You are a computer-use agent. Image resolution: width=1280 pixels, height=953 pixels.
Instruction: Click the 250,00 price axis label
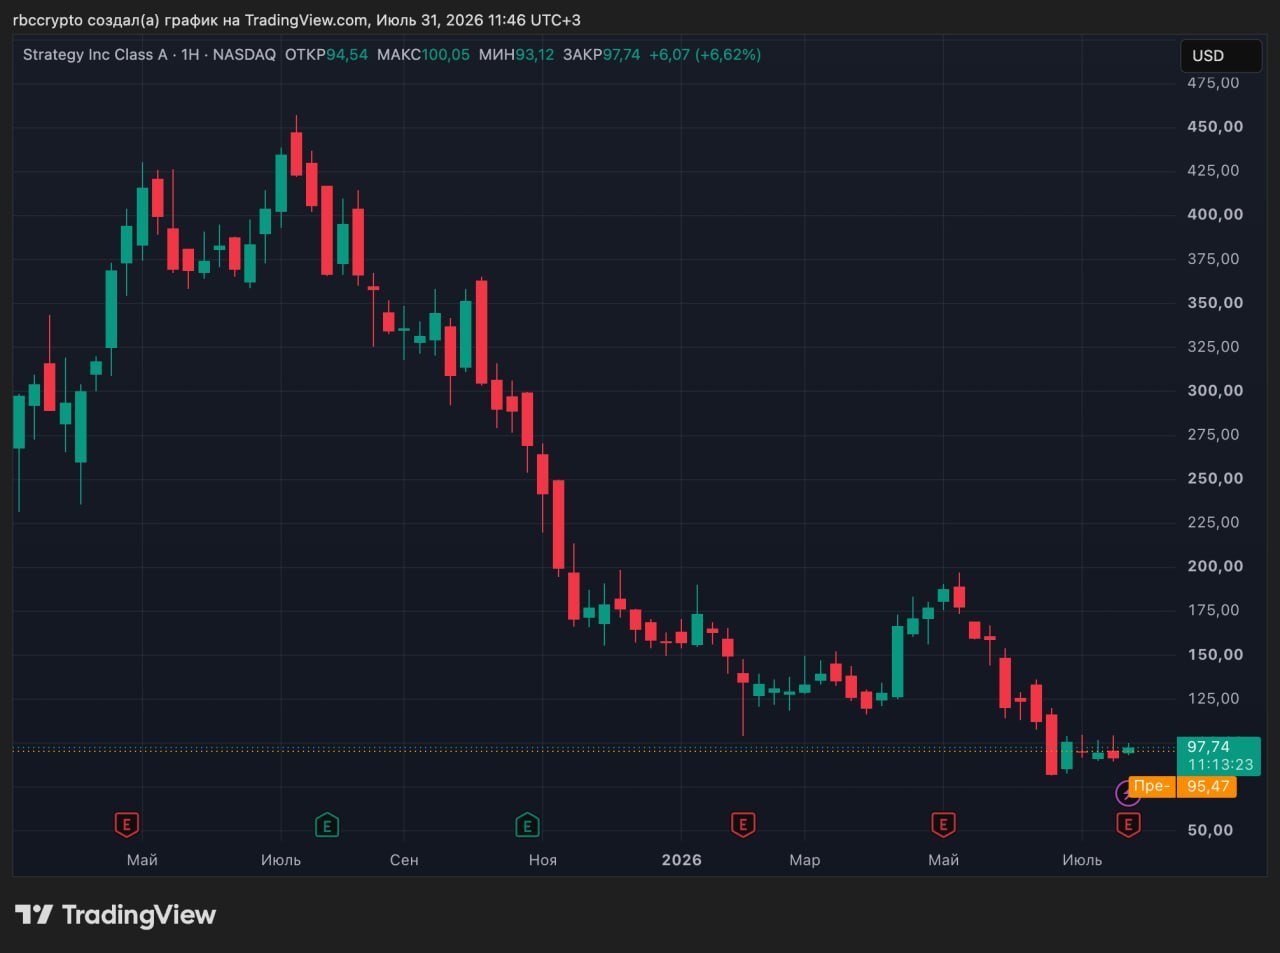(x=1215, y=479)
